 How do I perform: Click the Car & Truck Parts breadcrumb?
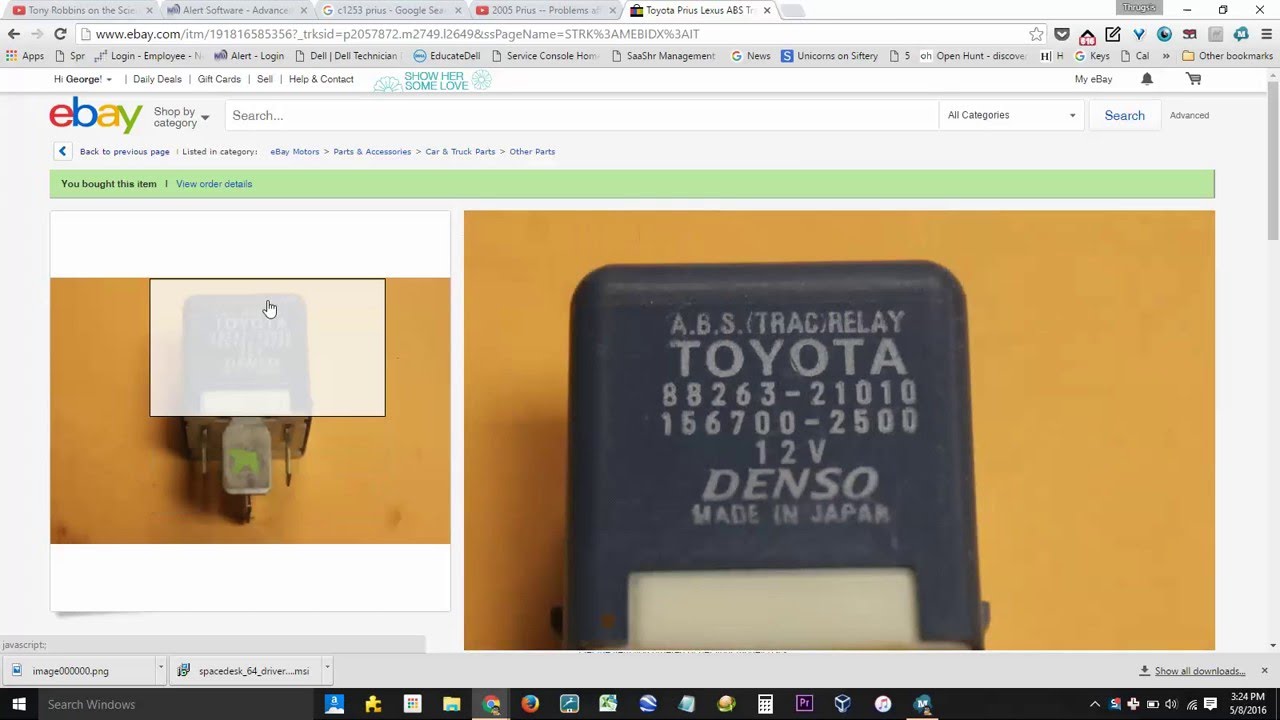(460, 152)
